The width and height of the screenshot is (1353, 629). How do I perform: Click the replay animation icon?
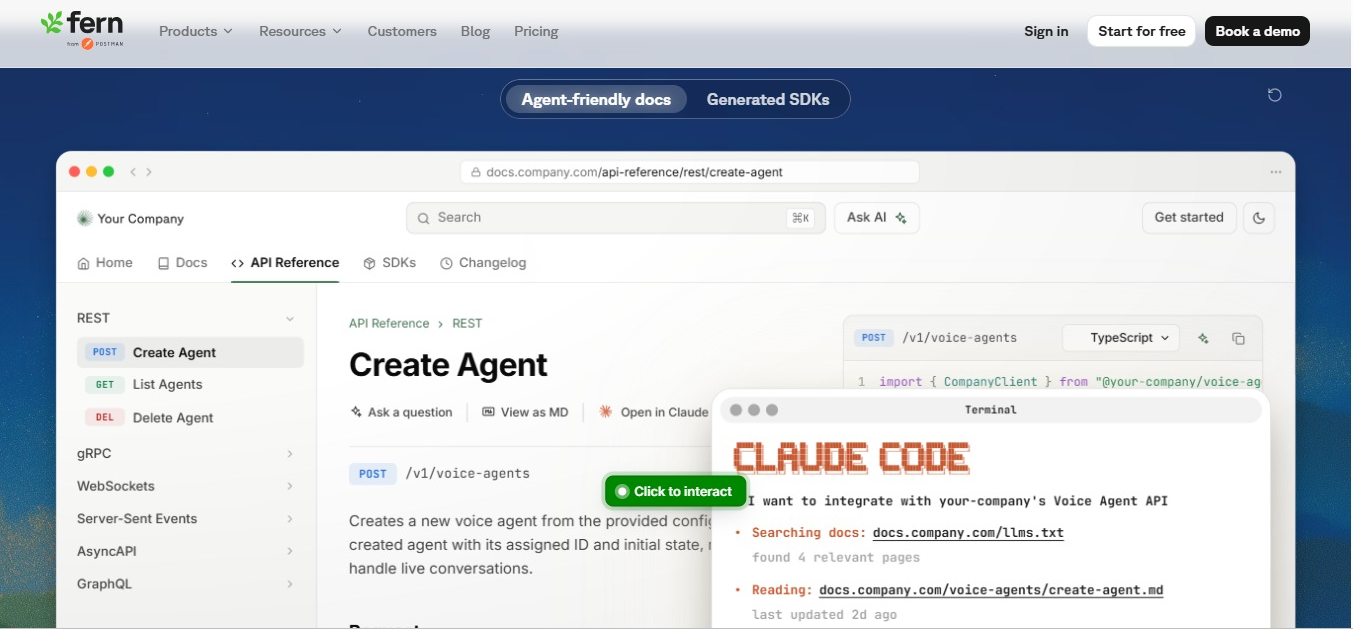click(x=1274, y=95)
